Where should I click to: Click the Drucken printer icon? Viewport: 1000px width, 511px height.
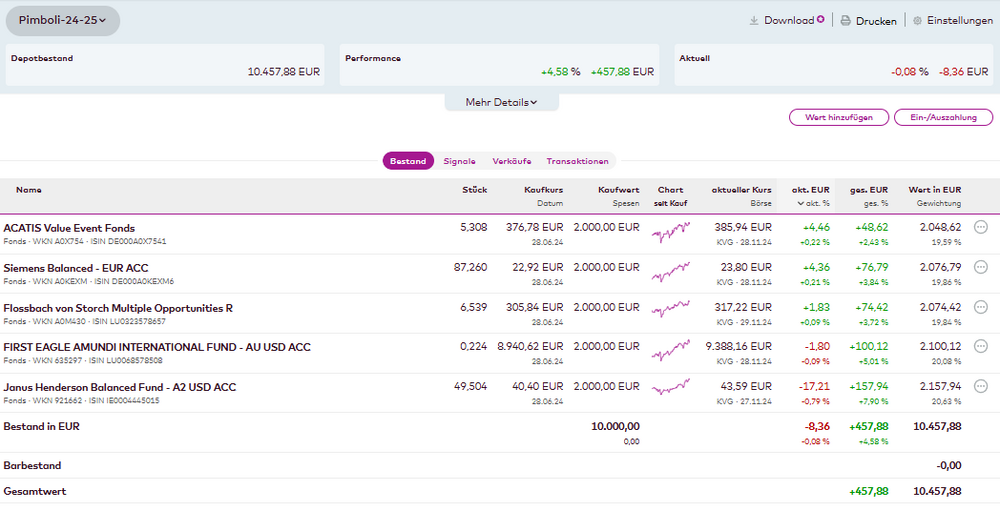click(x=845, y=20)
